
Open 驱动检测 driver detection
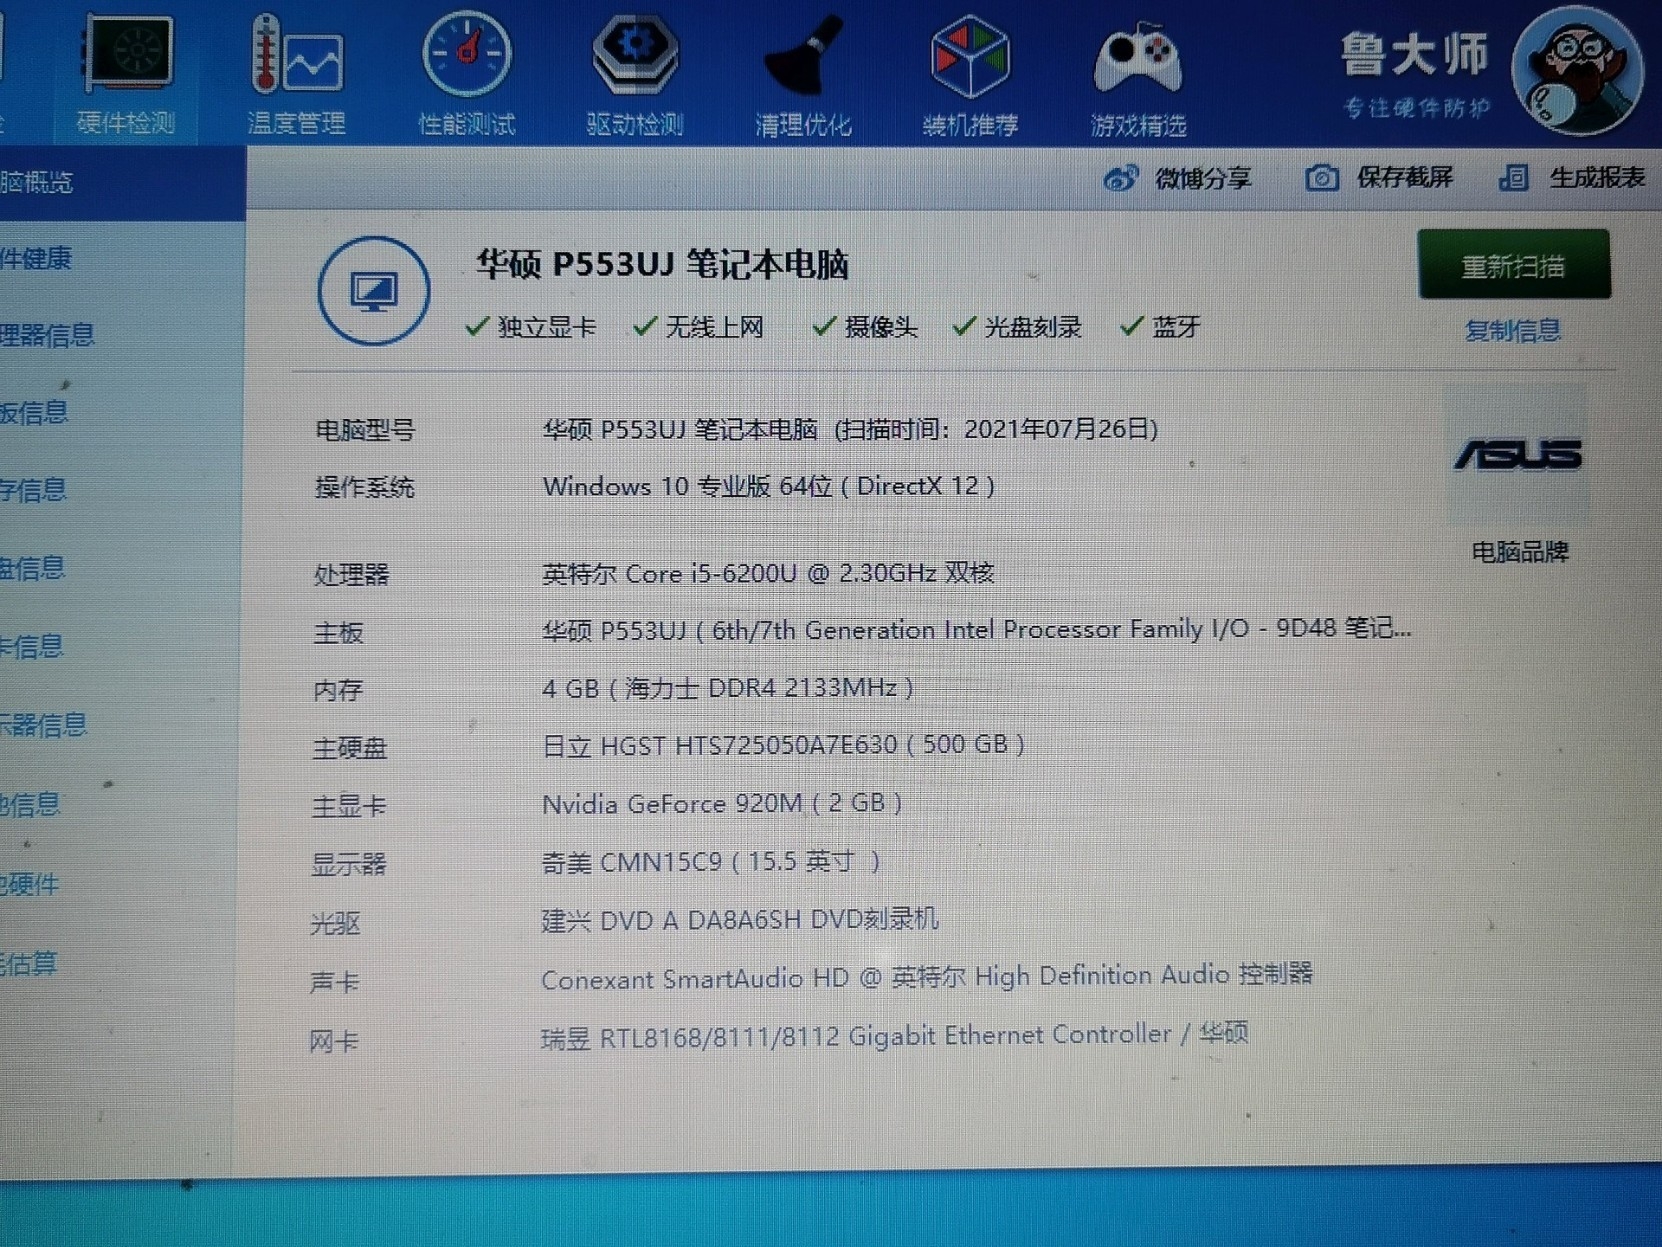pyautogui.click(x=635, y=75)
